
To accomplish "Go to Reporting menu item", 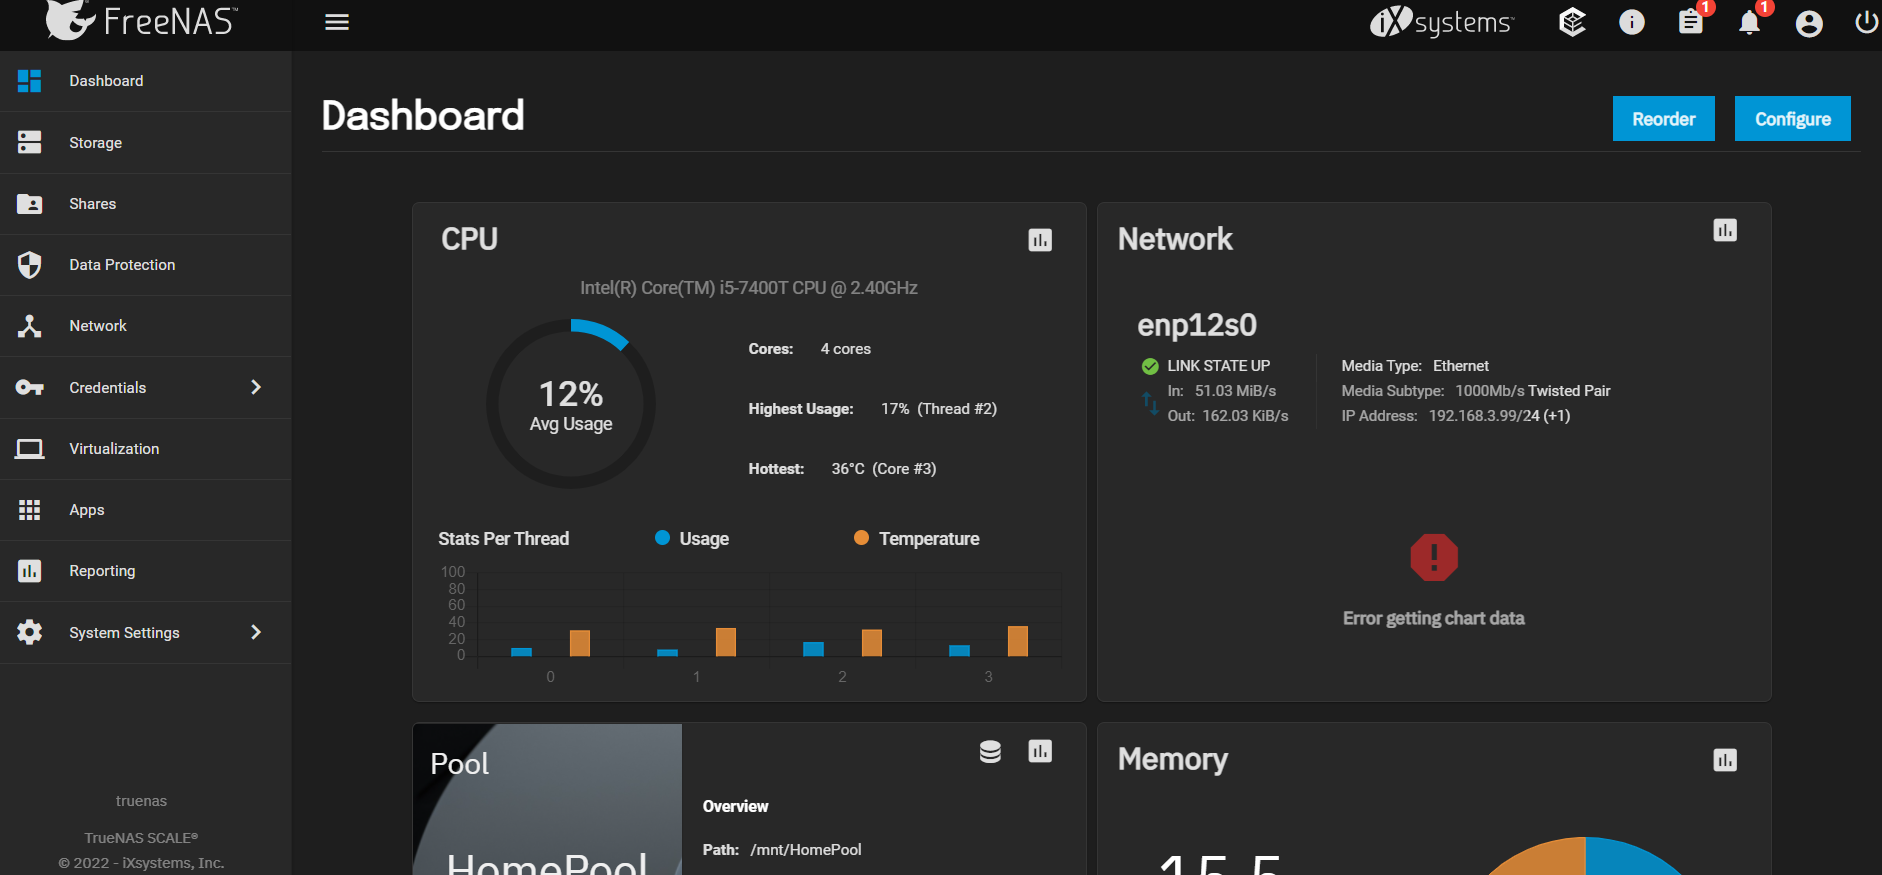I will tap(146, 571).
